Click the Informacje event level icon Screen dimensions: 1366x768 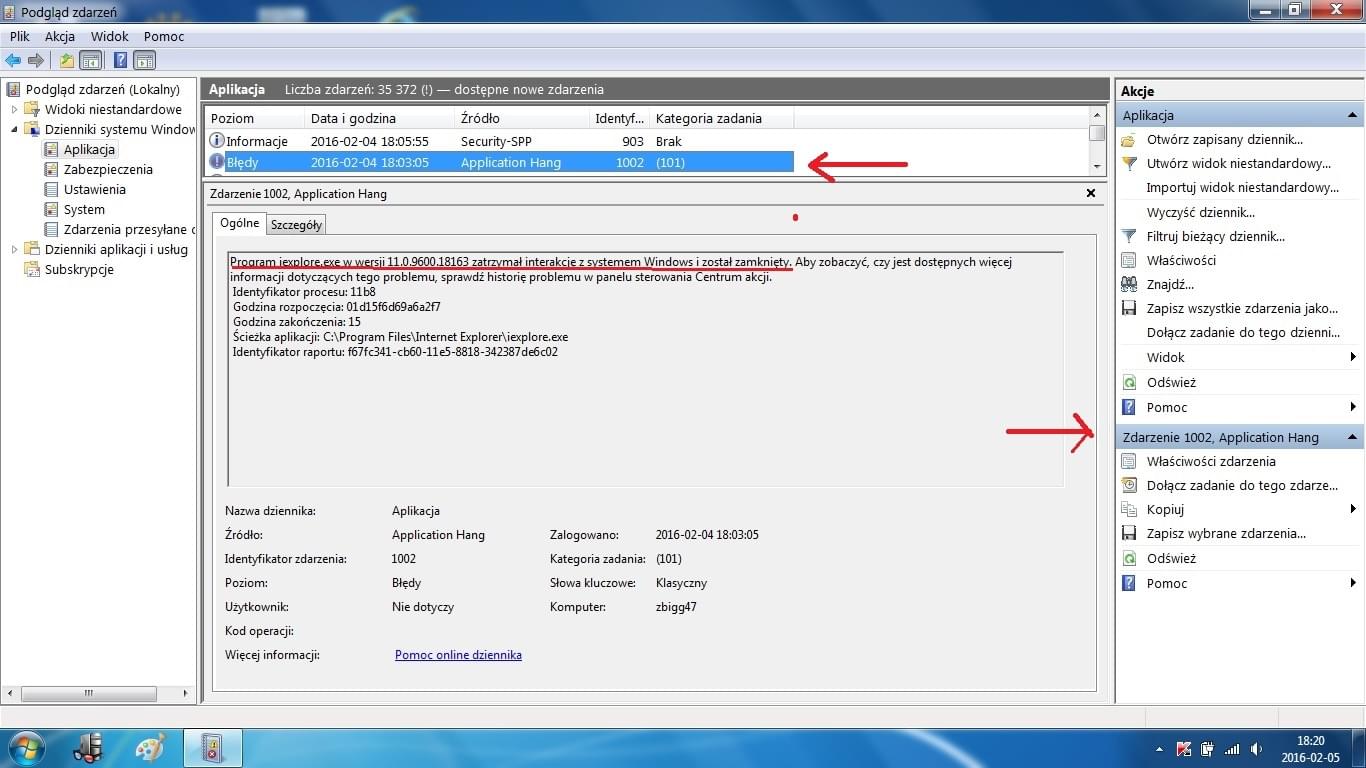[217, 141]
